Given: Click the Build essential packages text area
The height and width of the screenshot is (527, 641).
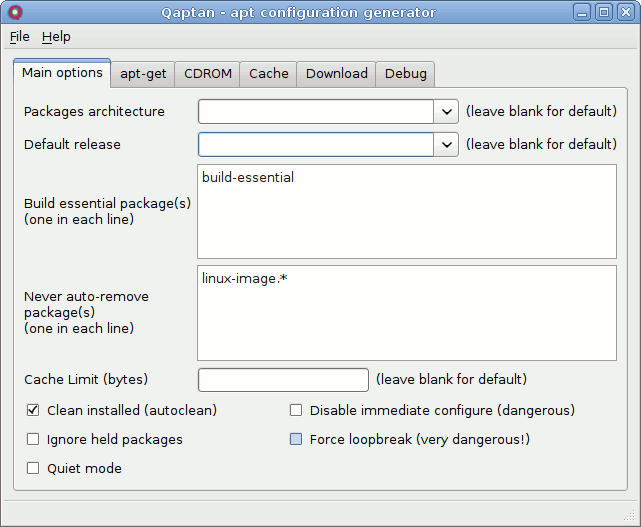Looking at the screenshot, I should point(407,211).
